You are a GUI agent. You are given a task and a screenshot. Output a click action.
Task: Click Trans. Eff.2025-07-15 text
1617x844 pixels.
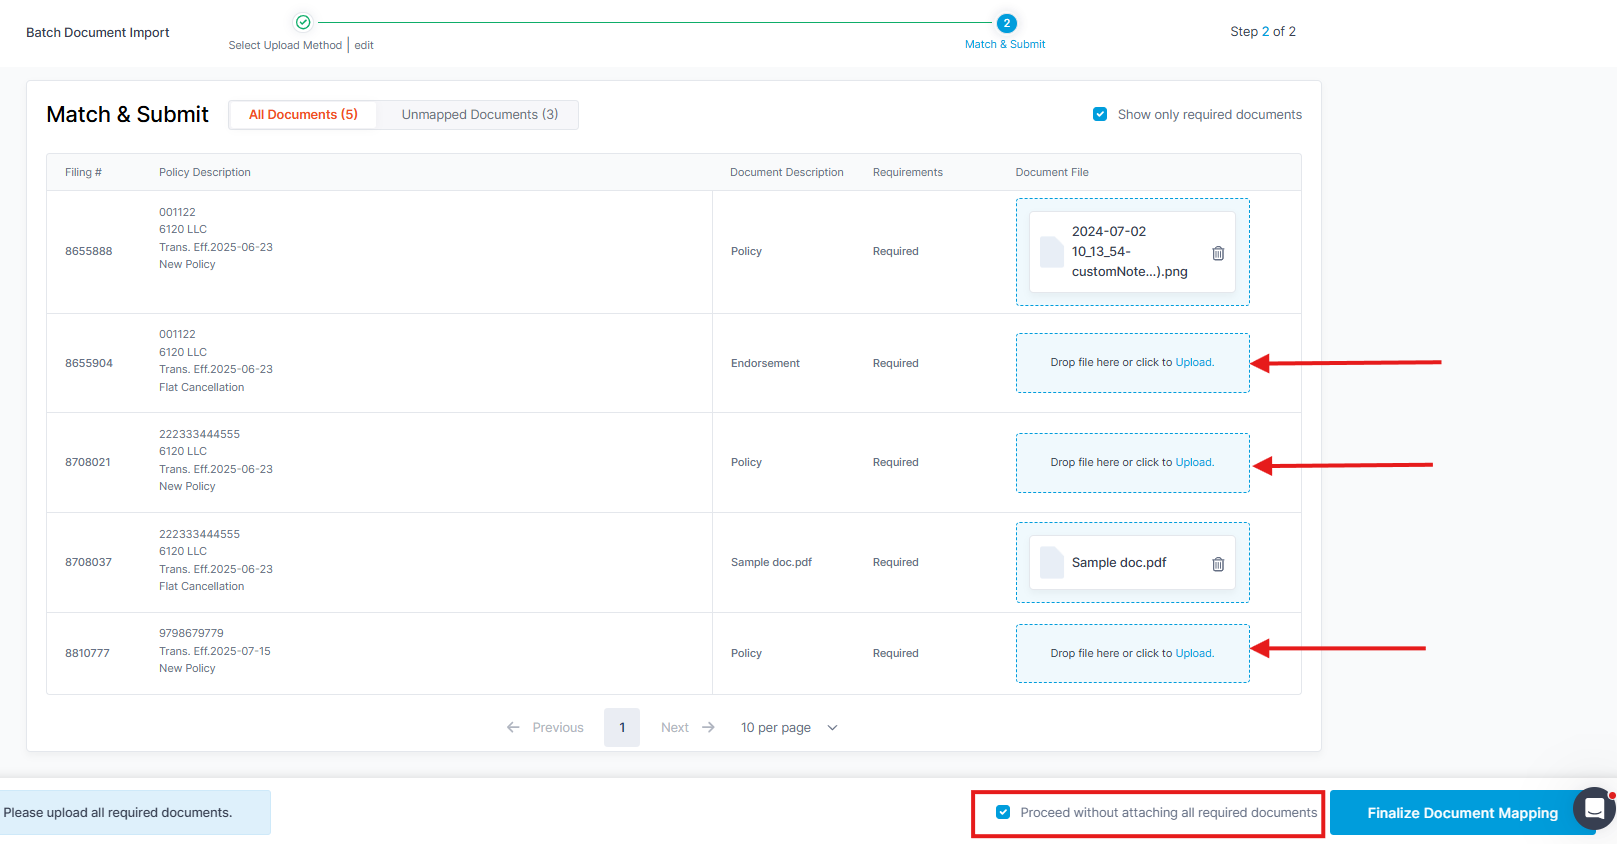pyautogui.click(x=215, y=651)
